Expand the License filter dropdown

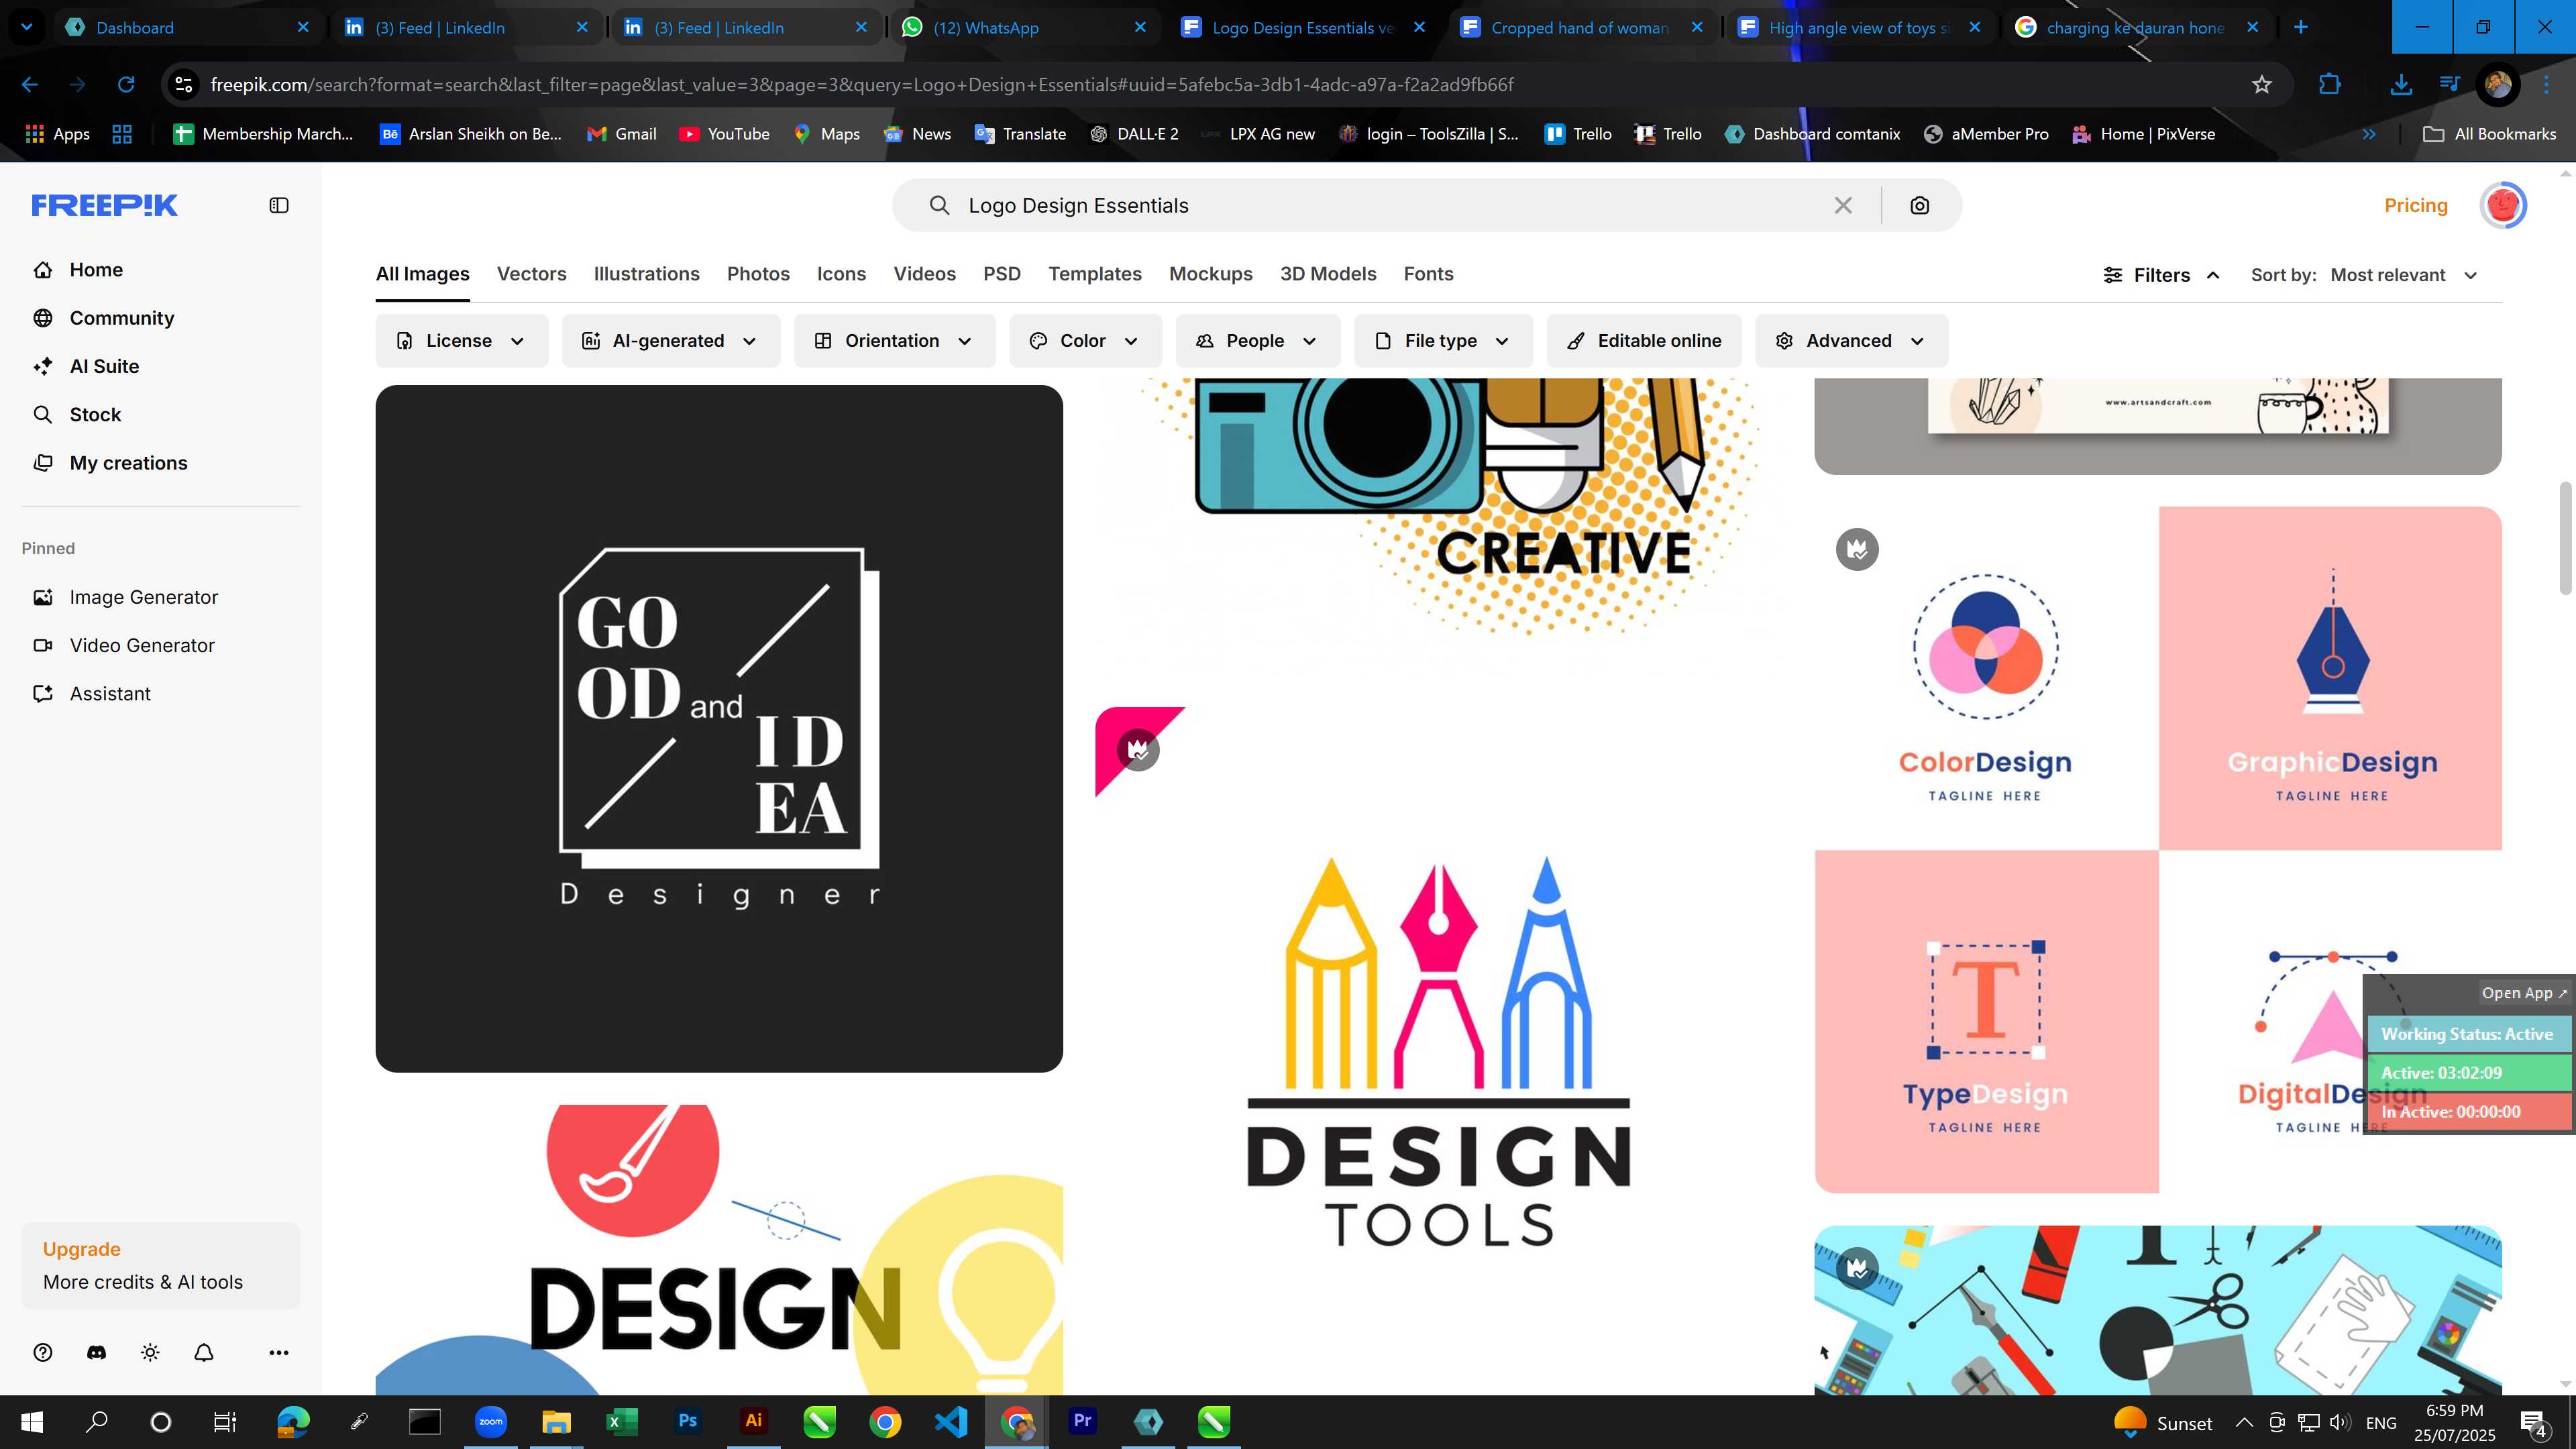pos(461,341)
